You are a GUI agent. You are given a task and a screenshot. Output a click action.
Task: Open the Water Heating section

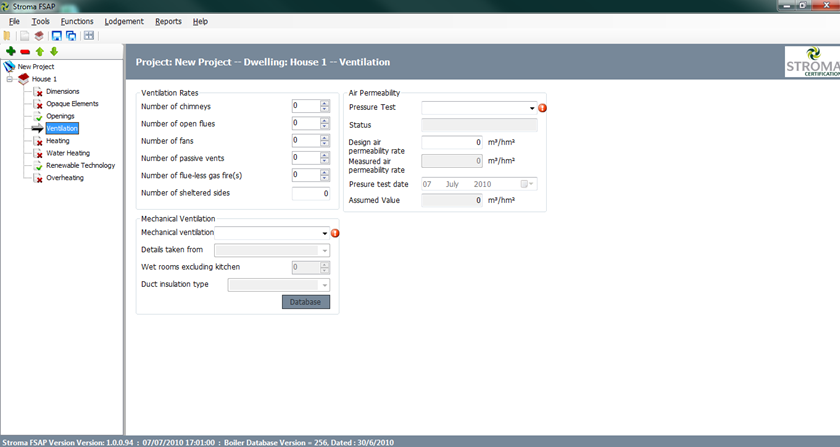tap(68, 153)
